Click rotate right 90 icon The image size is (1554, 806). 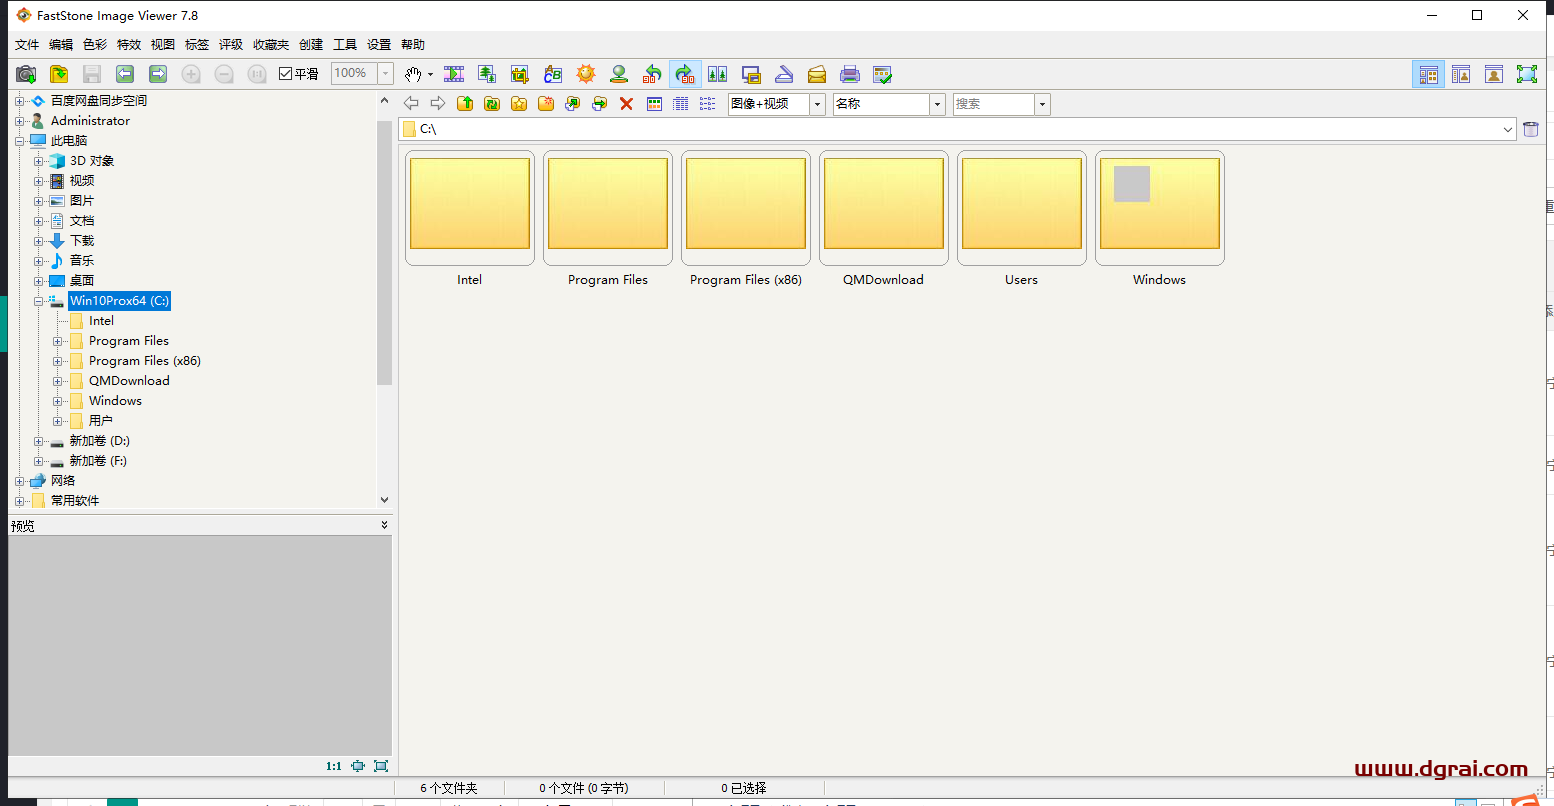click(685, 74)
